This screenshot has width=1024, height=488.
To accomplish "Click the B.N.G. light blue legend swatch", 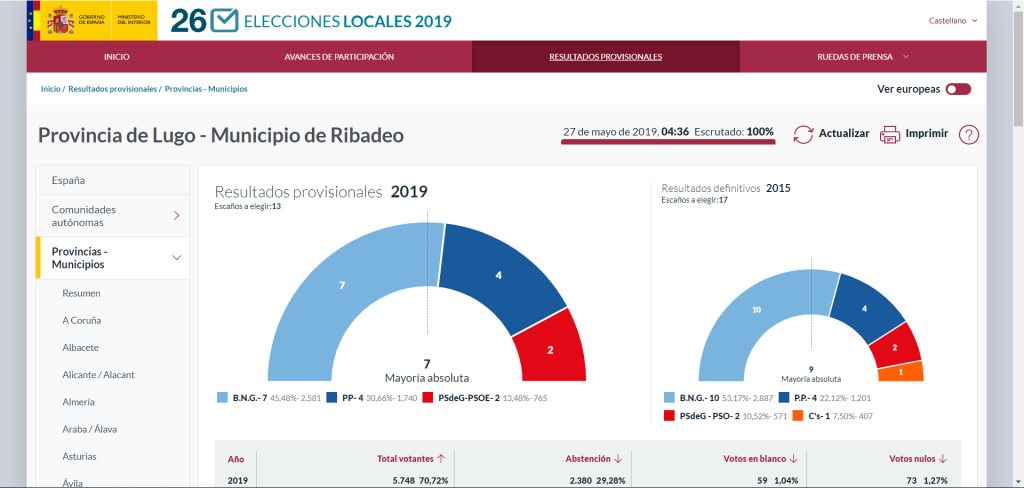I will (222, 398).
